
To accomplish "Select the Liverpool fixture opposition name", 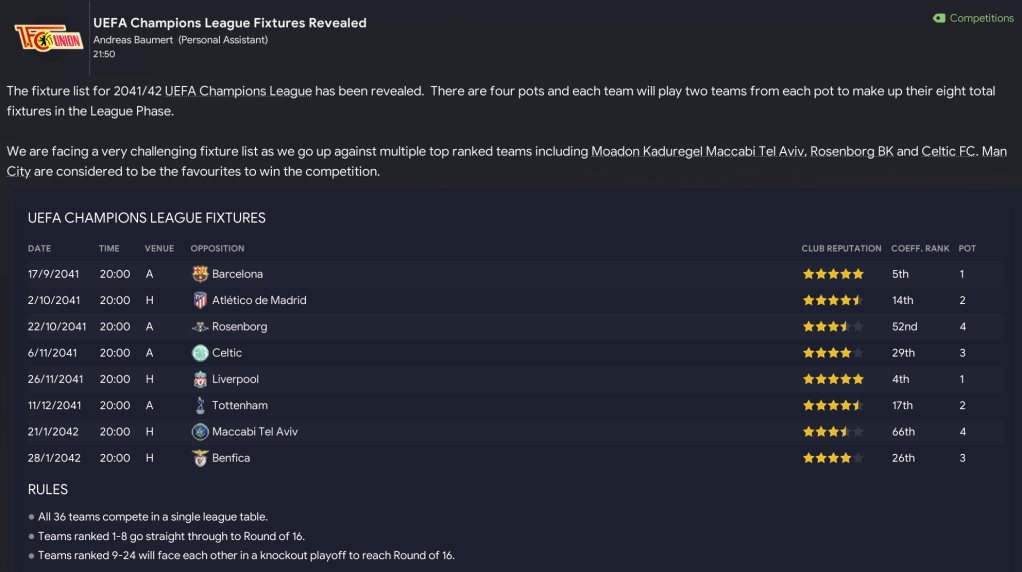I will coord(235,379).
